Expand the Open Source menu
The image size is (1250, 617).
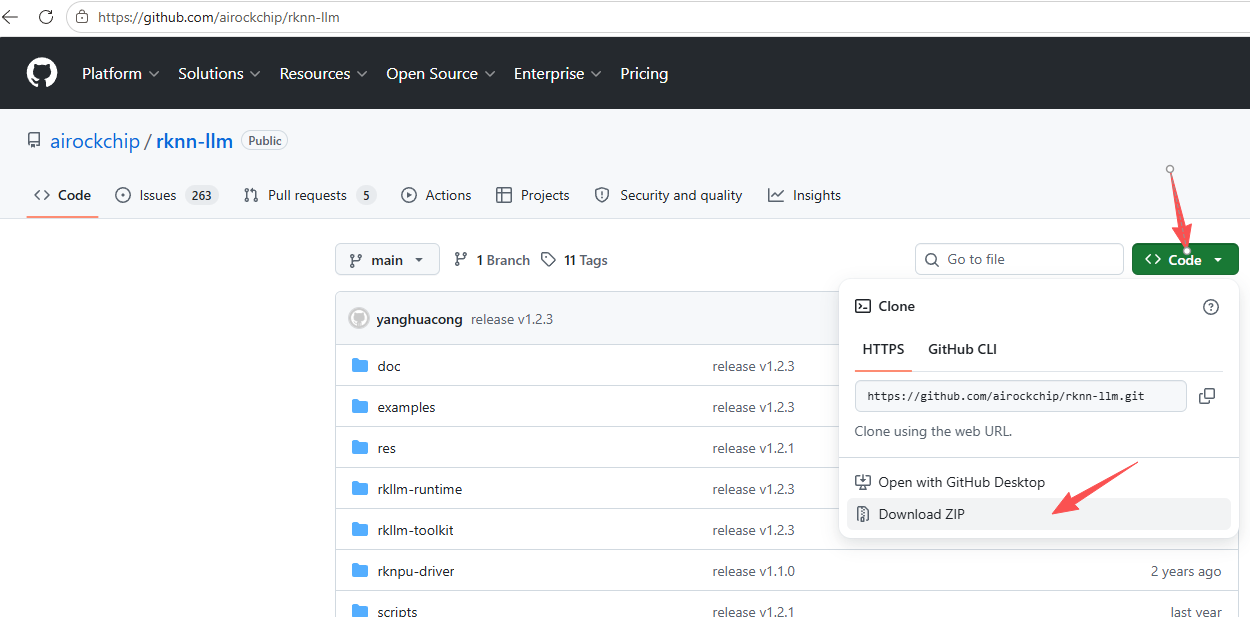(x=440, y=73)
